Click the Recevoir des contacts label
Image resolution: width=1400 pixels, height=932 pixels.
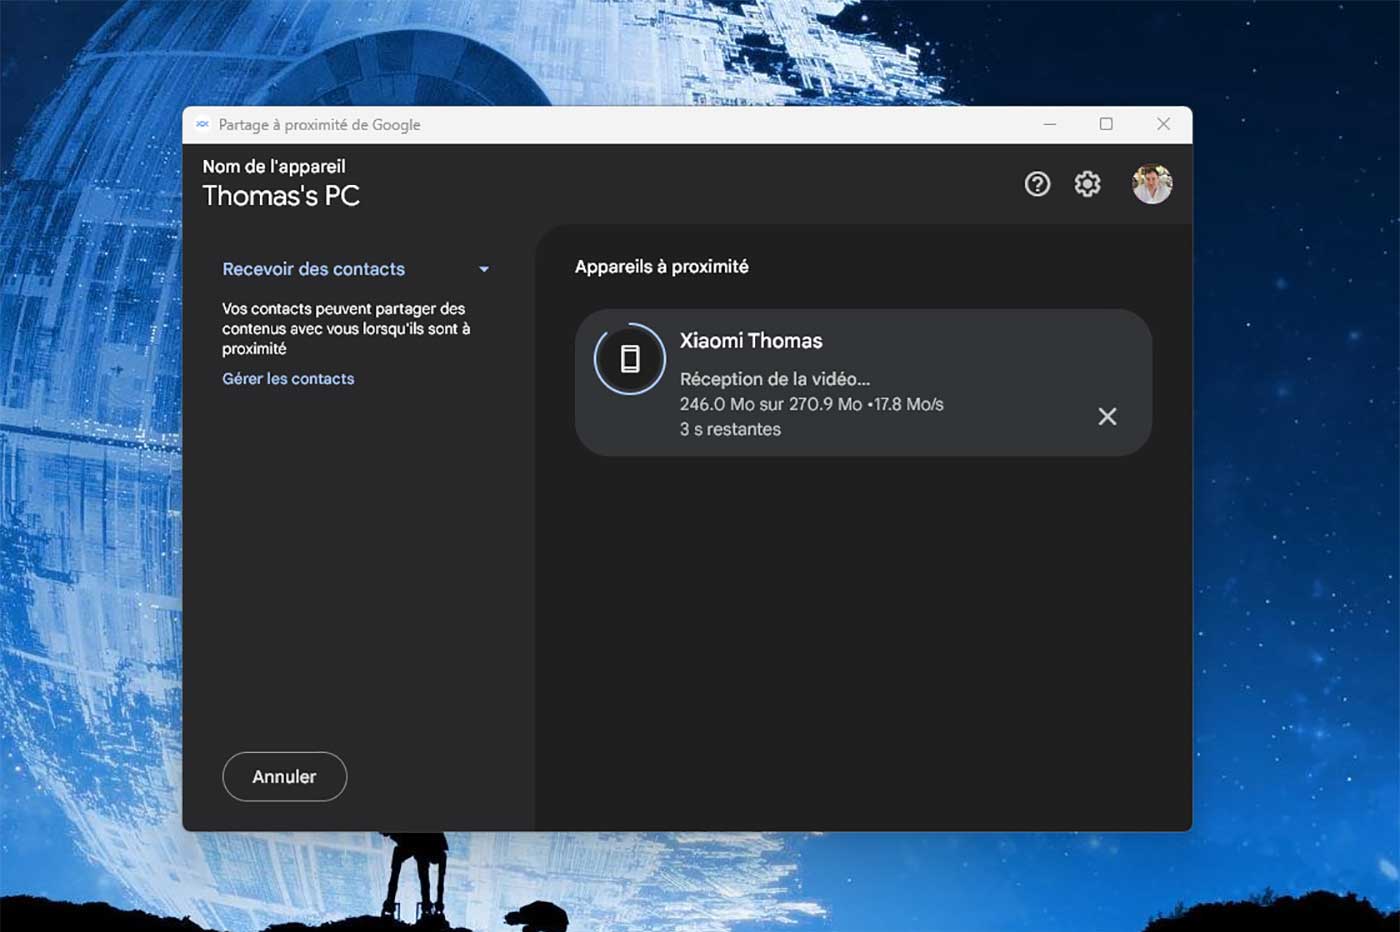(x=313, y=269)
